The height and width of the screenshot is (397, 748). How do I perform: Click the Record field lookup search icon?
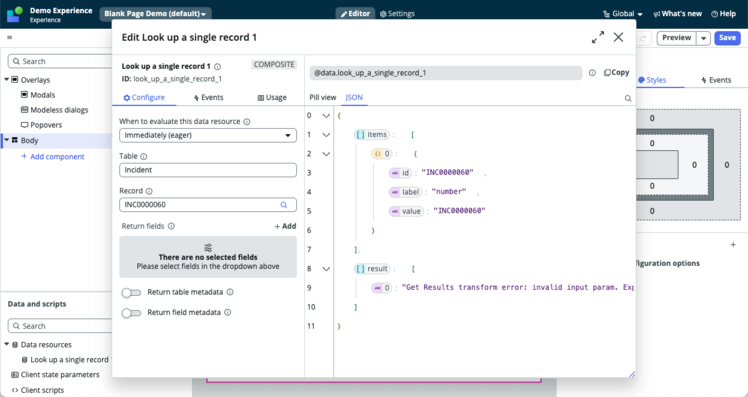[x=284, y=205]
